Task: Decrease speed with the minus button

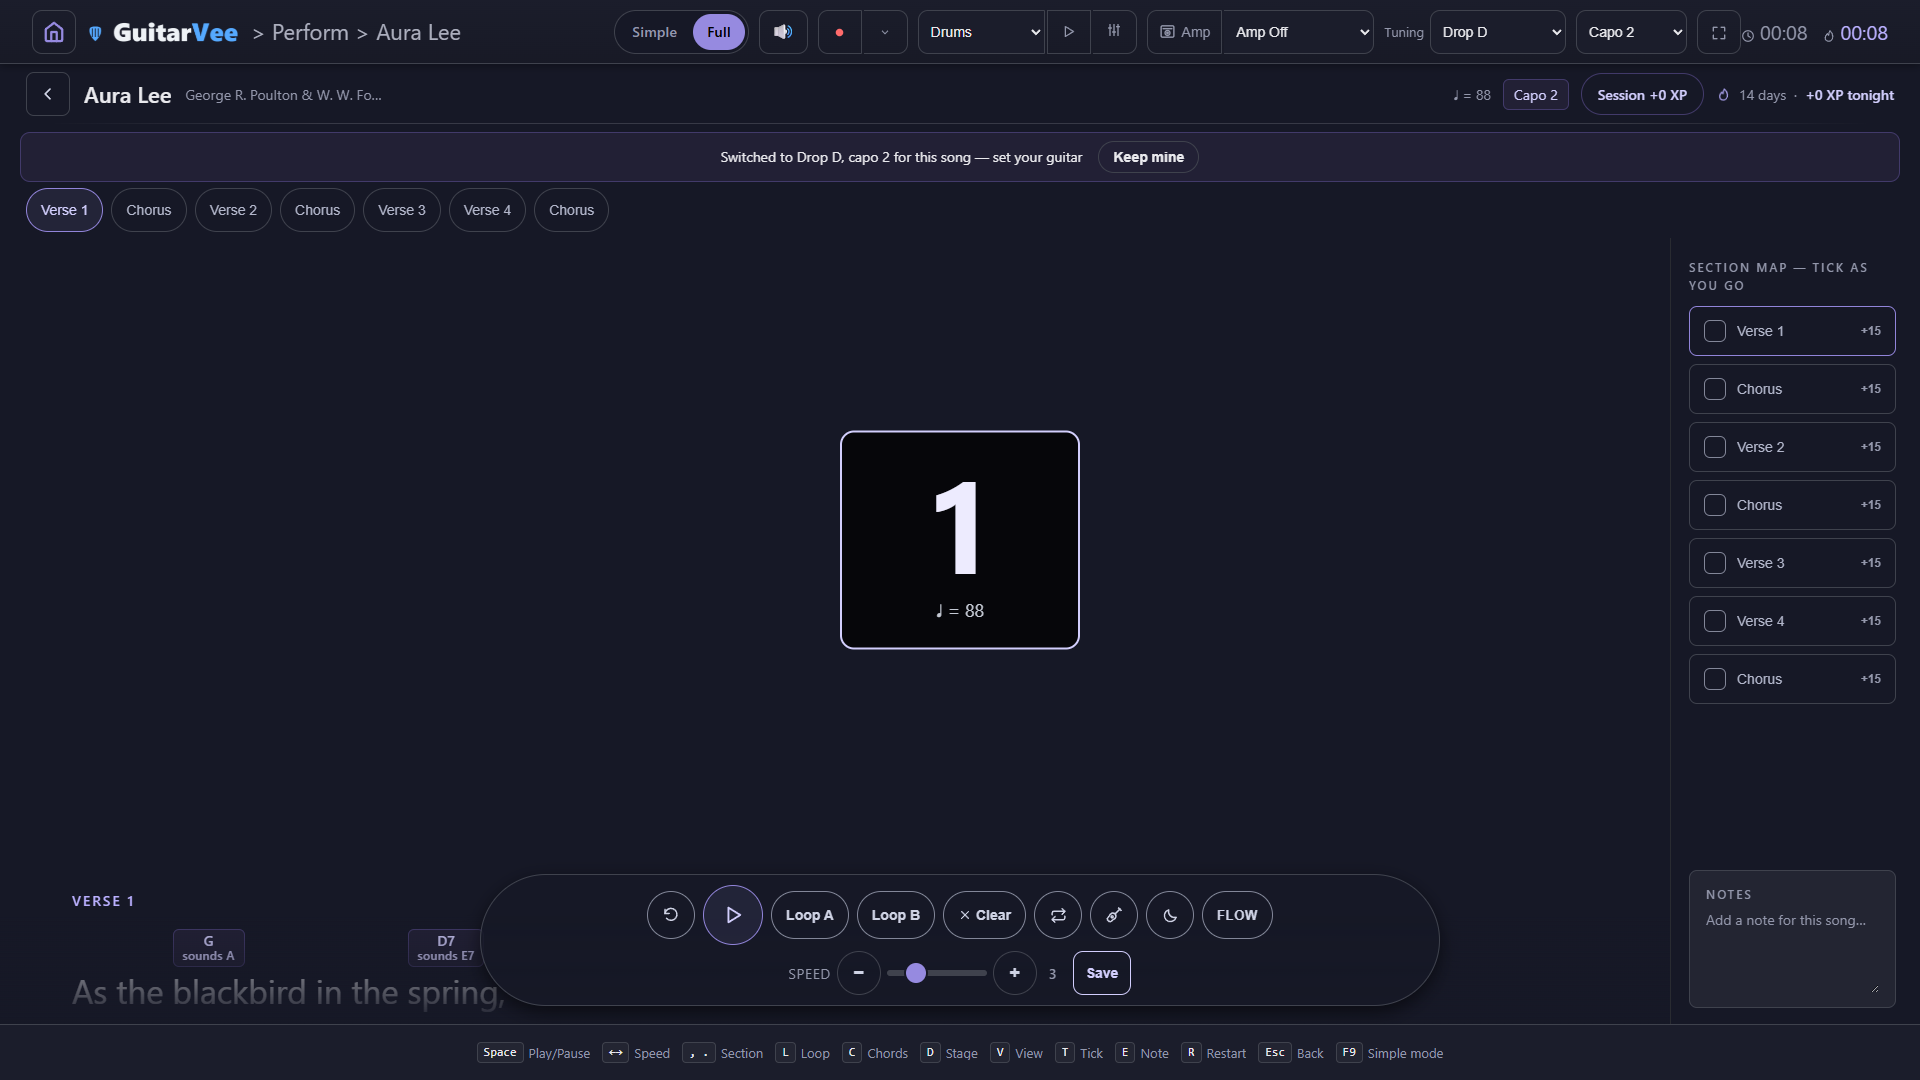Action: [x=859, y=973]
